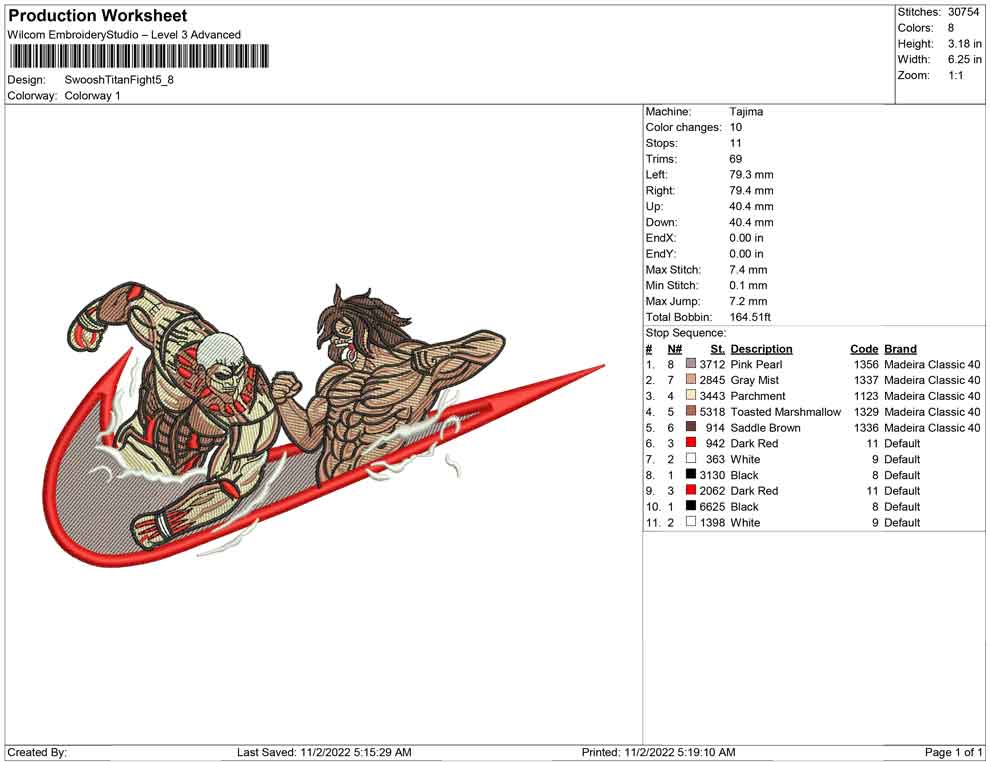The image size is (990, 762).
Task: Click the 'Code' column header
Action: (x=864, y=348)
